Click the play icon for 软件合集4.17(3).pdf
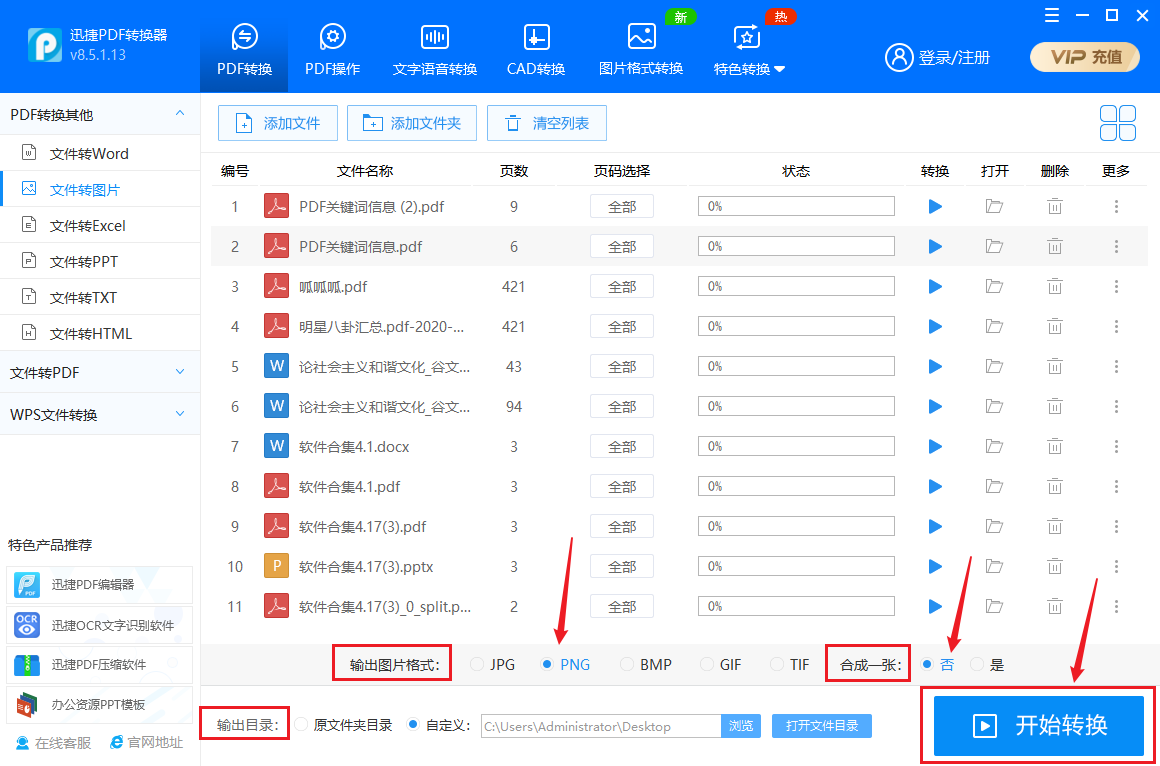Viewport: 1160px width, 766px height. coord(935,526)
